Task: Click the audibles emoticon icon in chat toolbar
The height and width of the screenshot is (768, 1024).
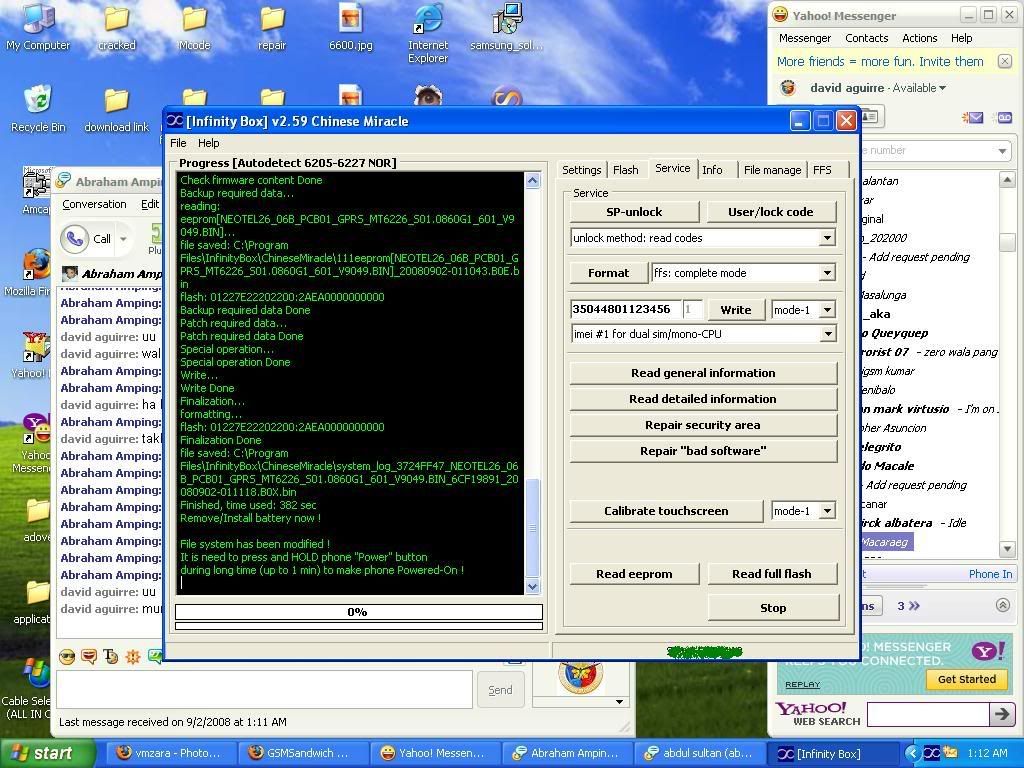Action: pos(89,656)
